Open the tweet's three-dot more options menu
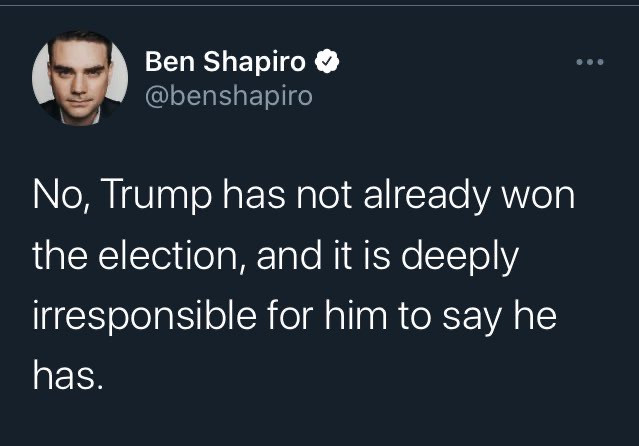 pos(590,62)
